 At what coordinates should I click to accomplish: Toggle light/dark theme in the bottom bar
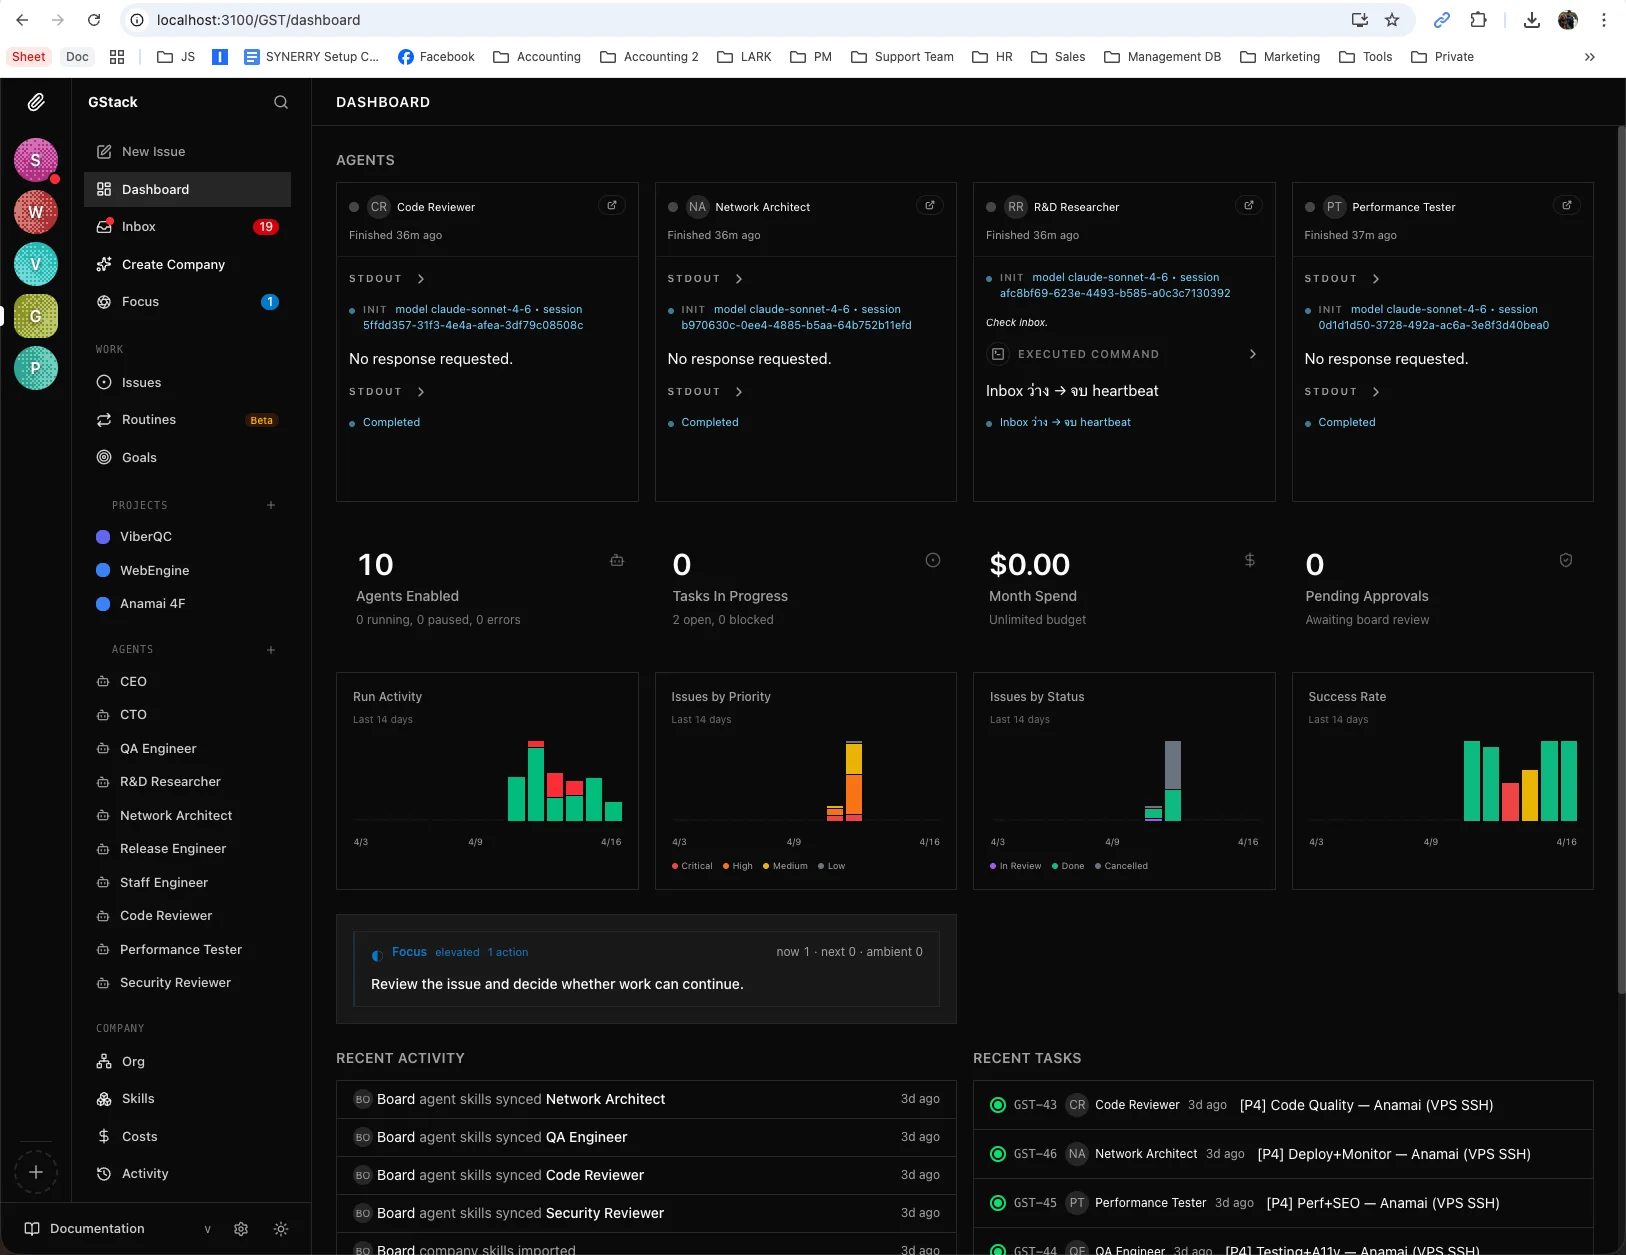tap(280, 1229)
